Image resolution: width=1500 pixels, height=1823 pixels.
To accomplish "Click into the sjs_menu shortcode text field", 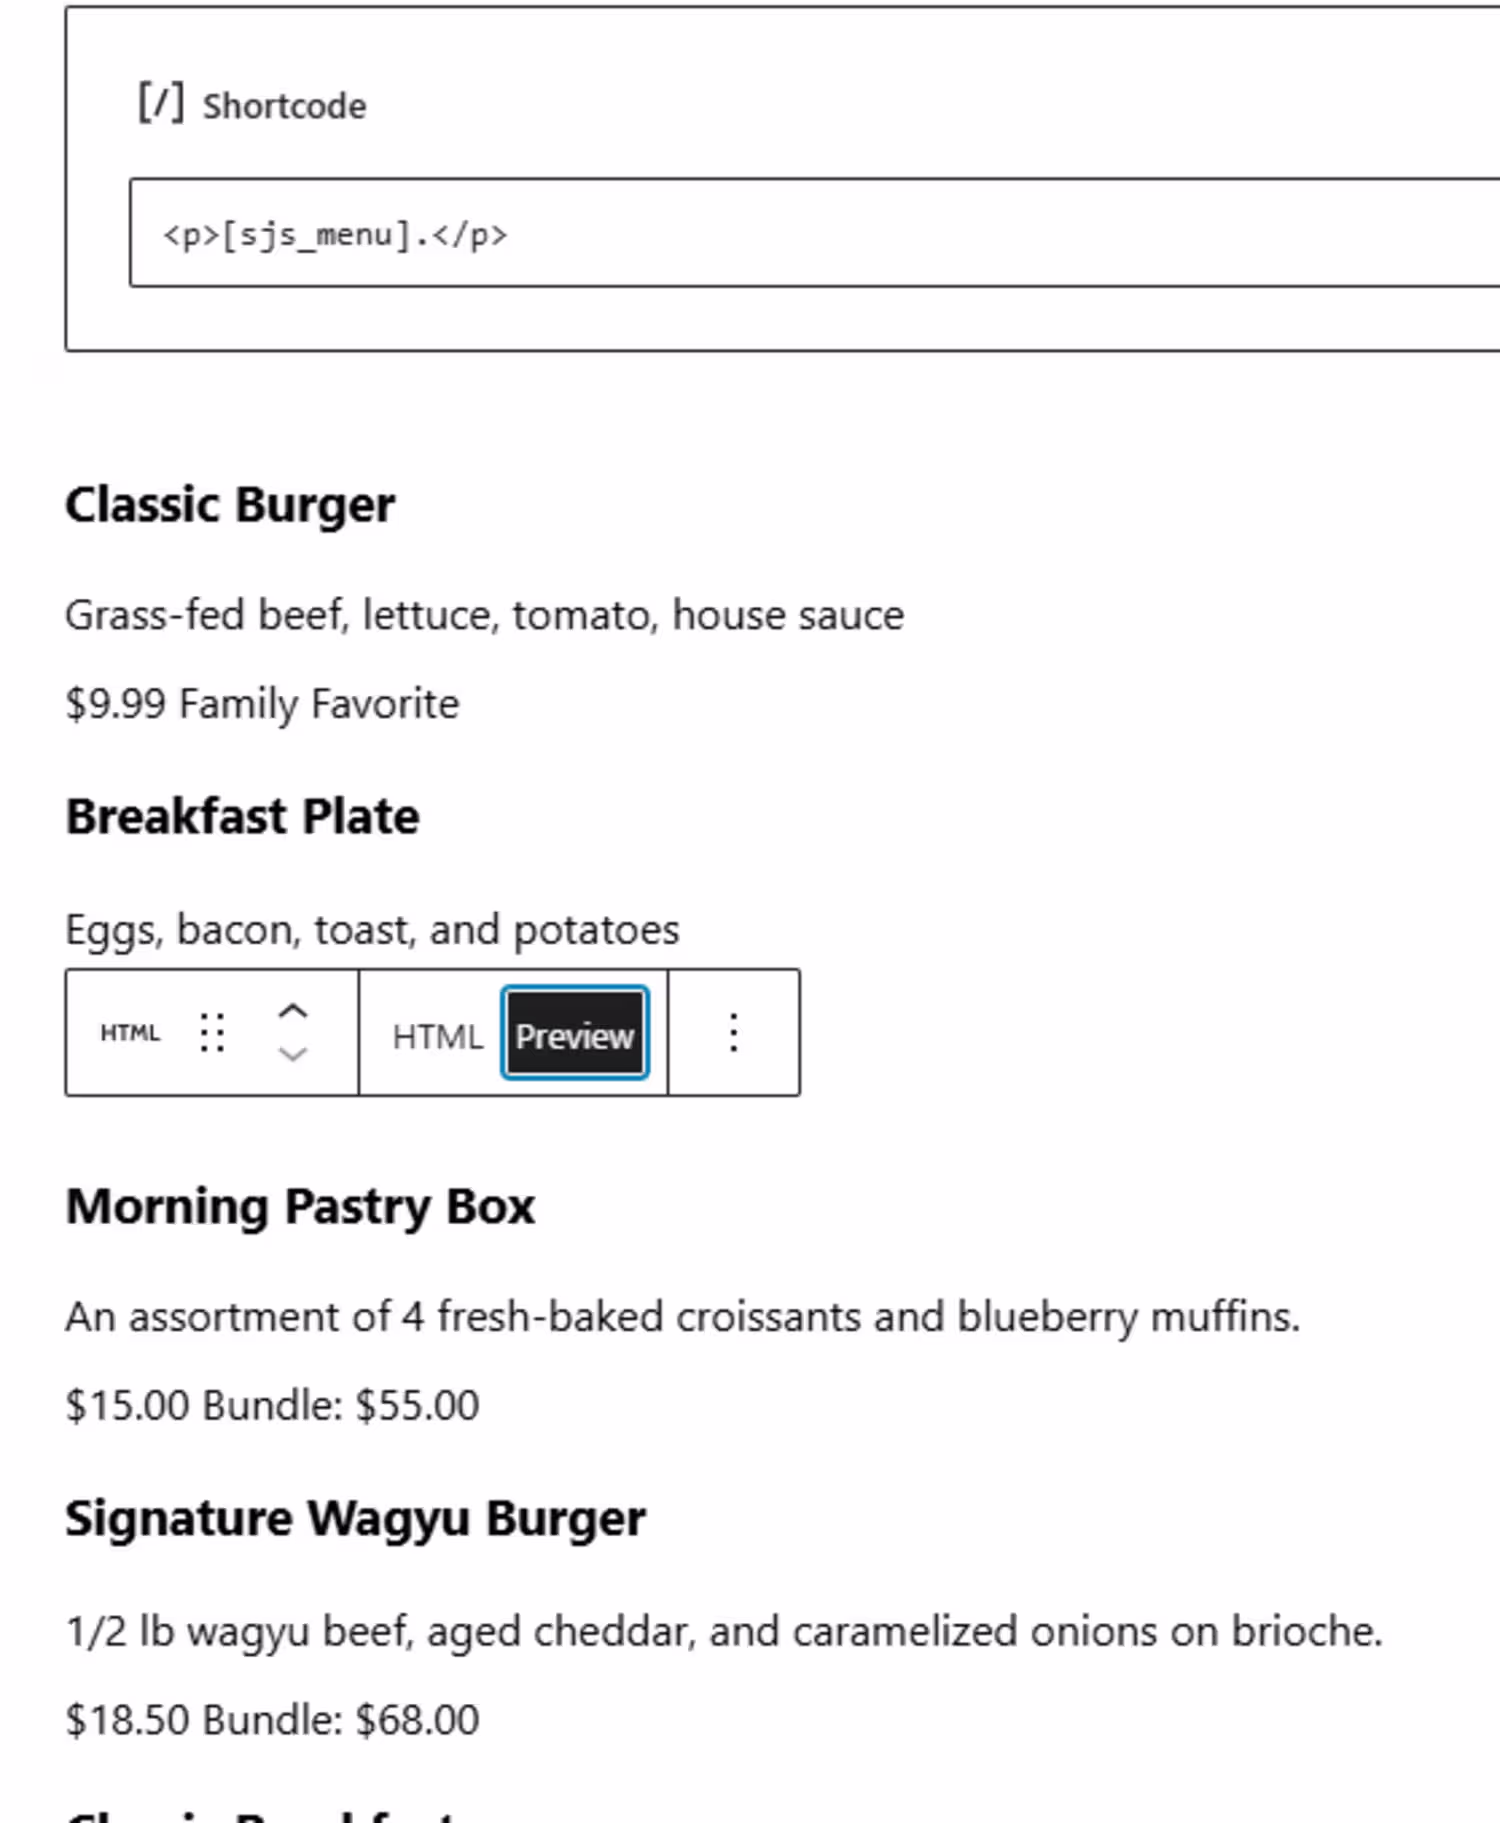I will [800, 234].
